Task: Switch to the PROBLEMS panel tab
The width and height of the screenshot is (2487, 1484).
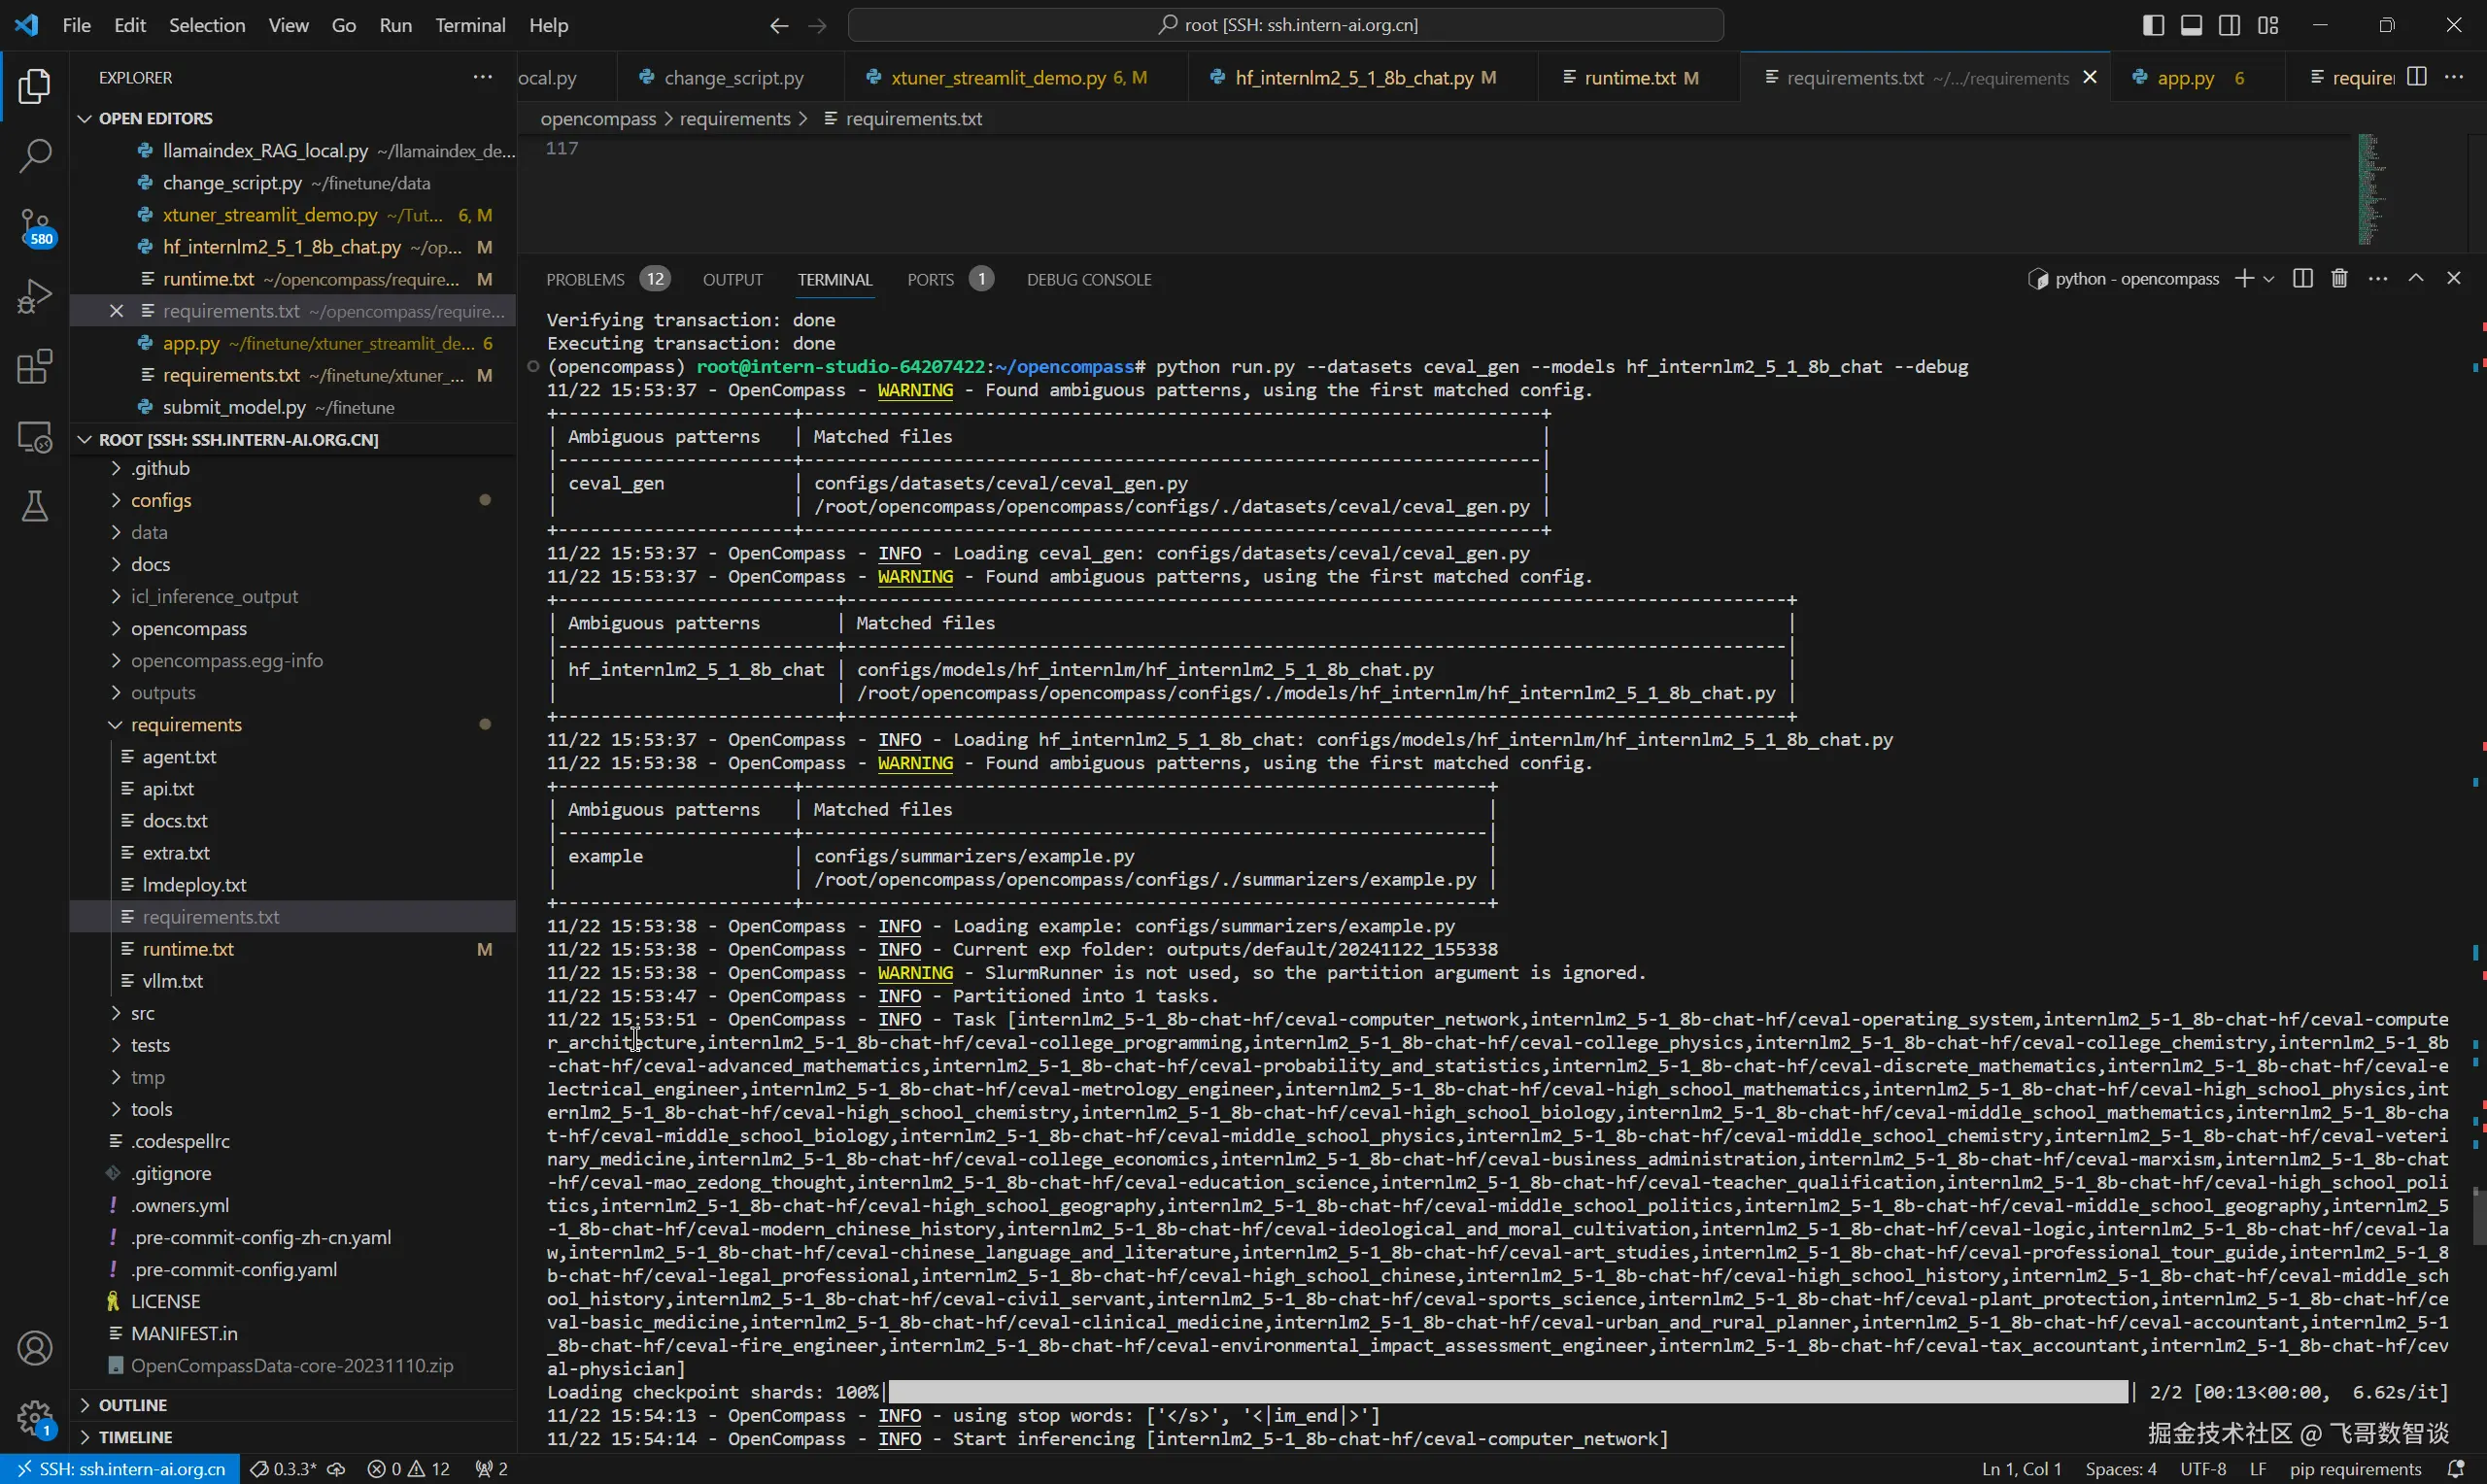Action: pos(585,280)
